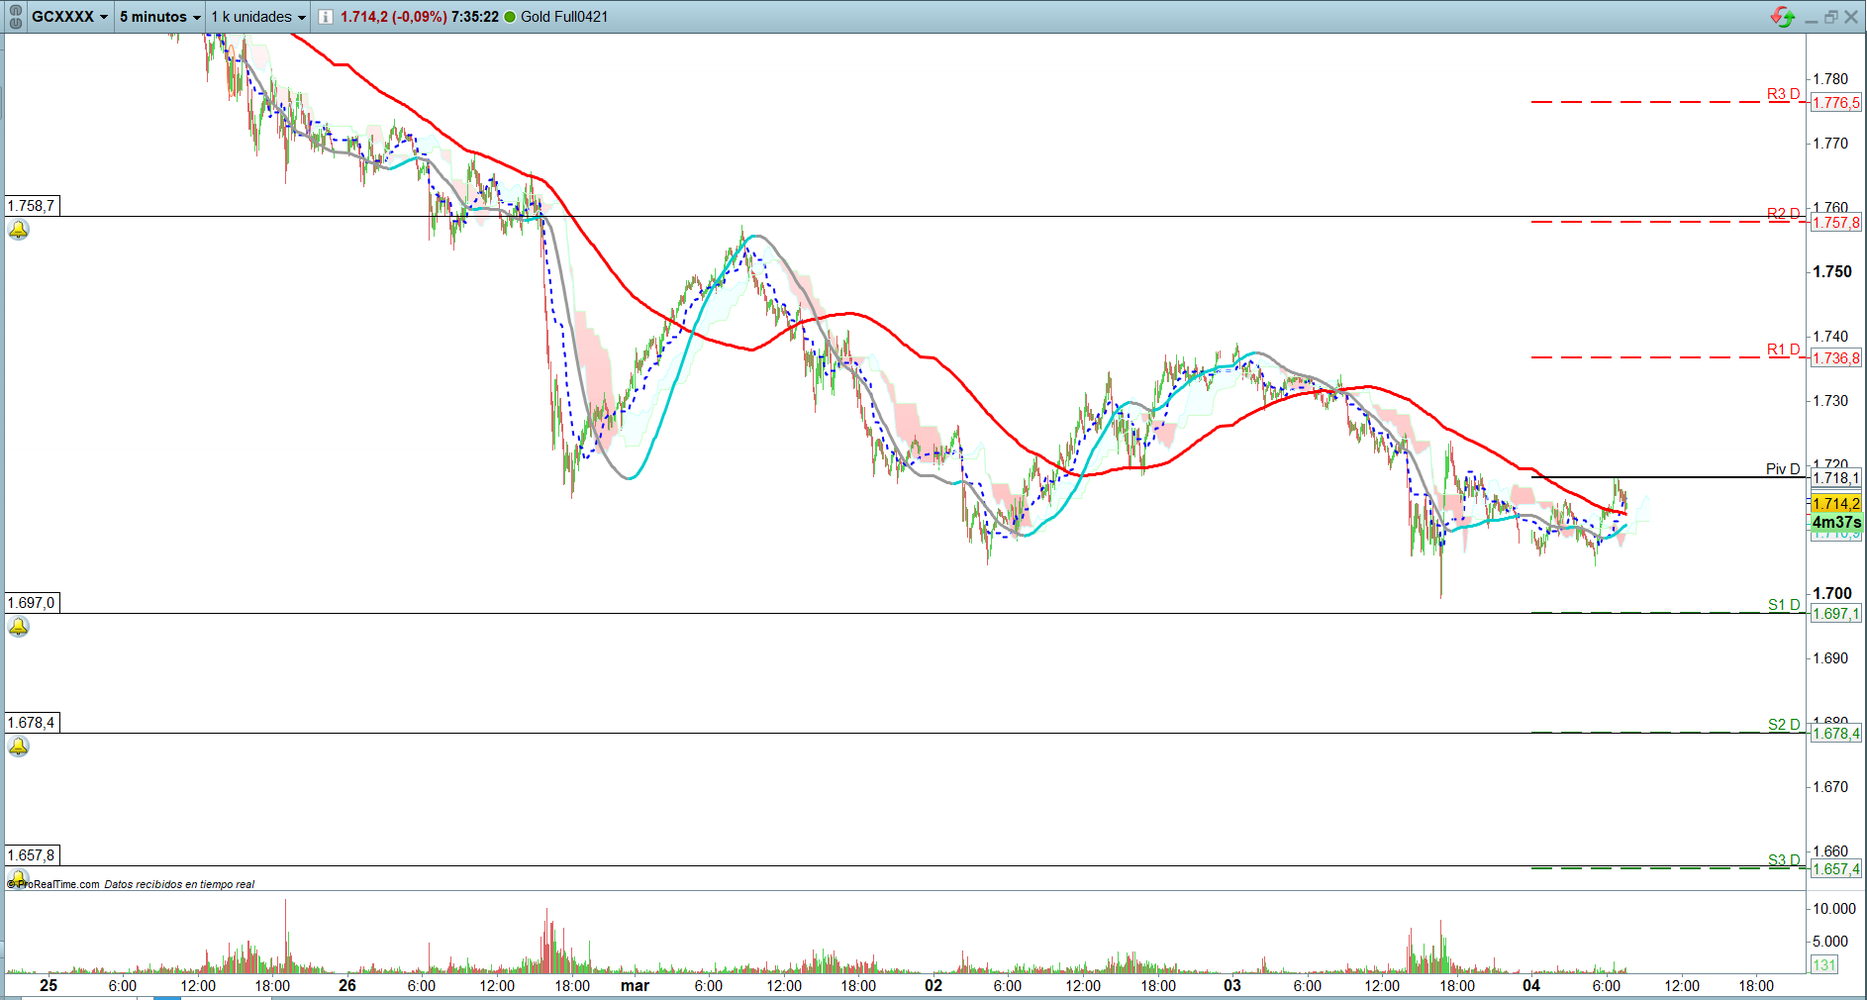Restore the chart window size
Screen dimensions: 1867x1000
click(1831, 17)
